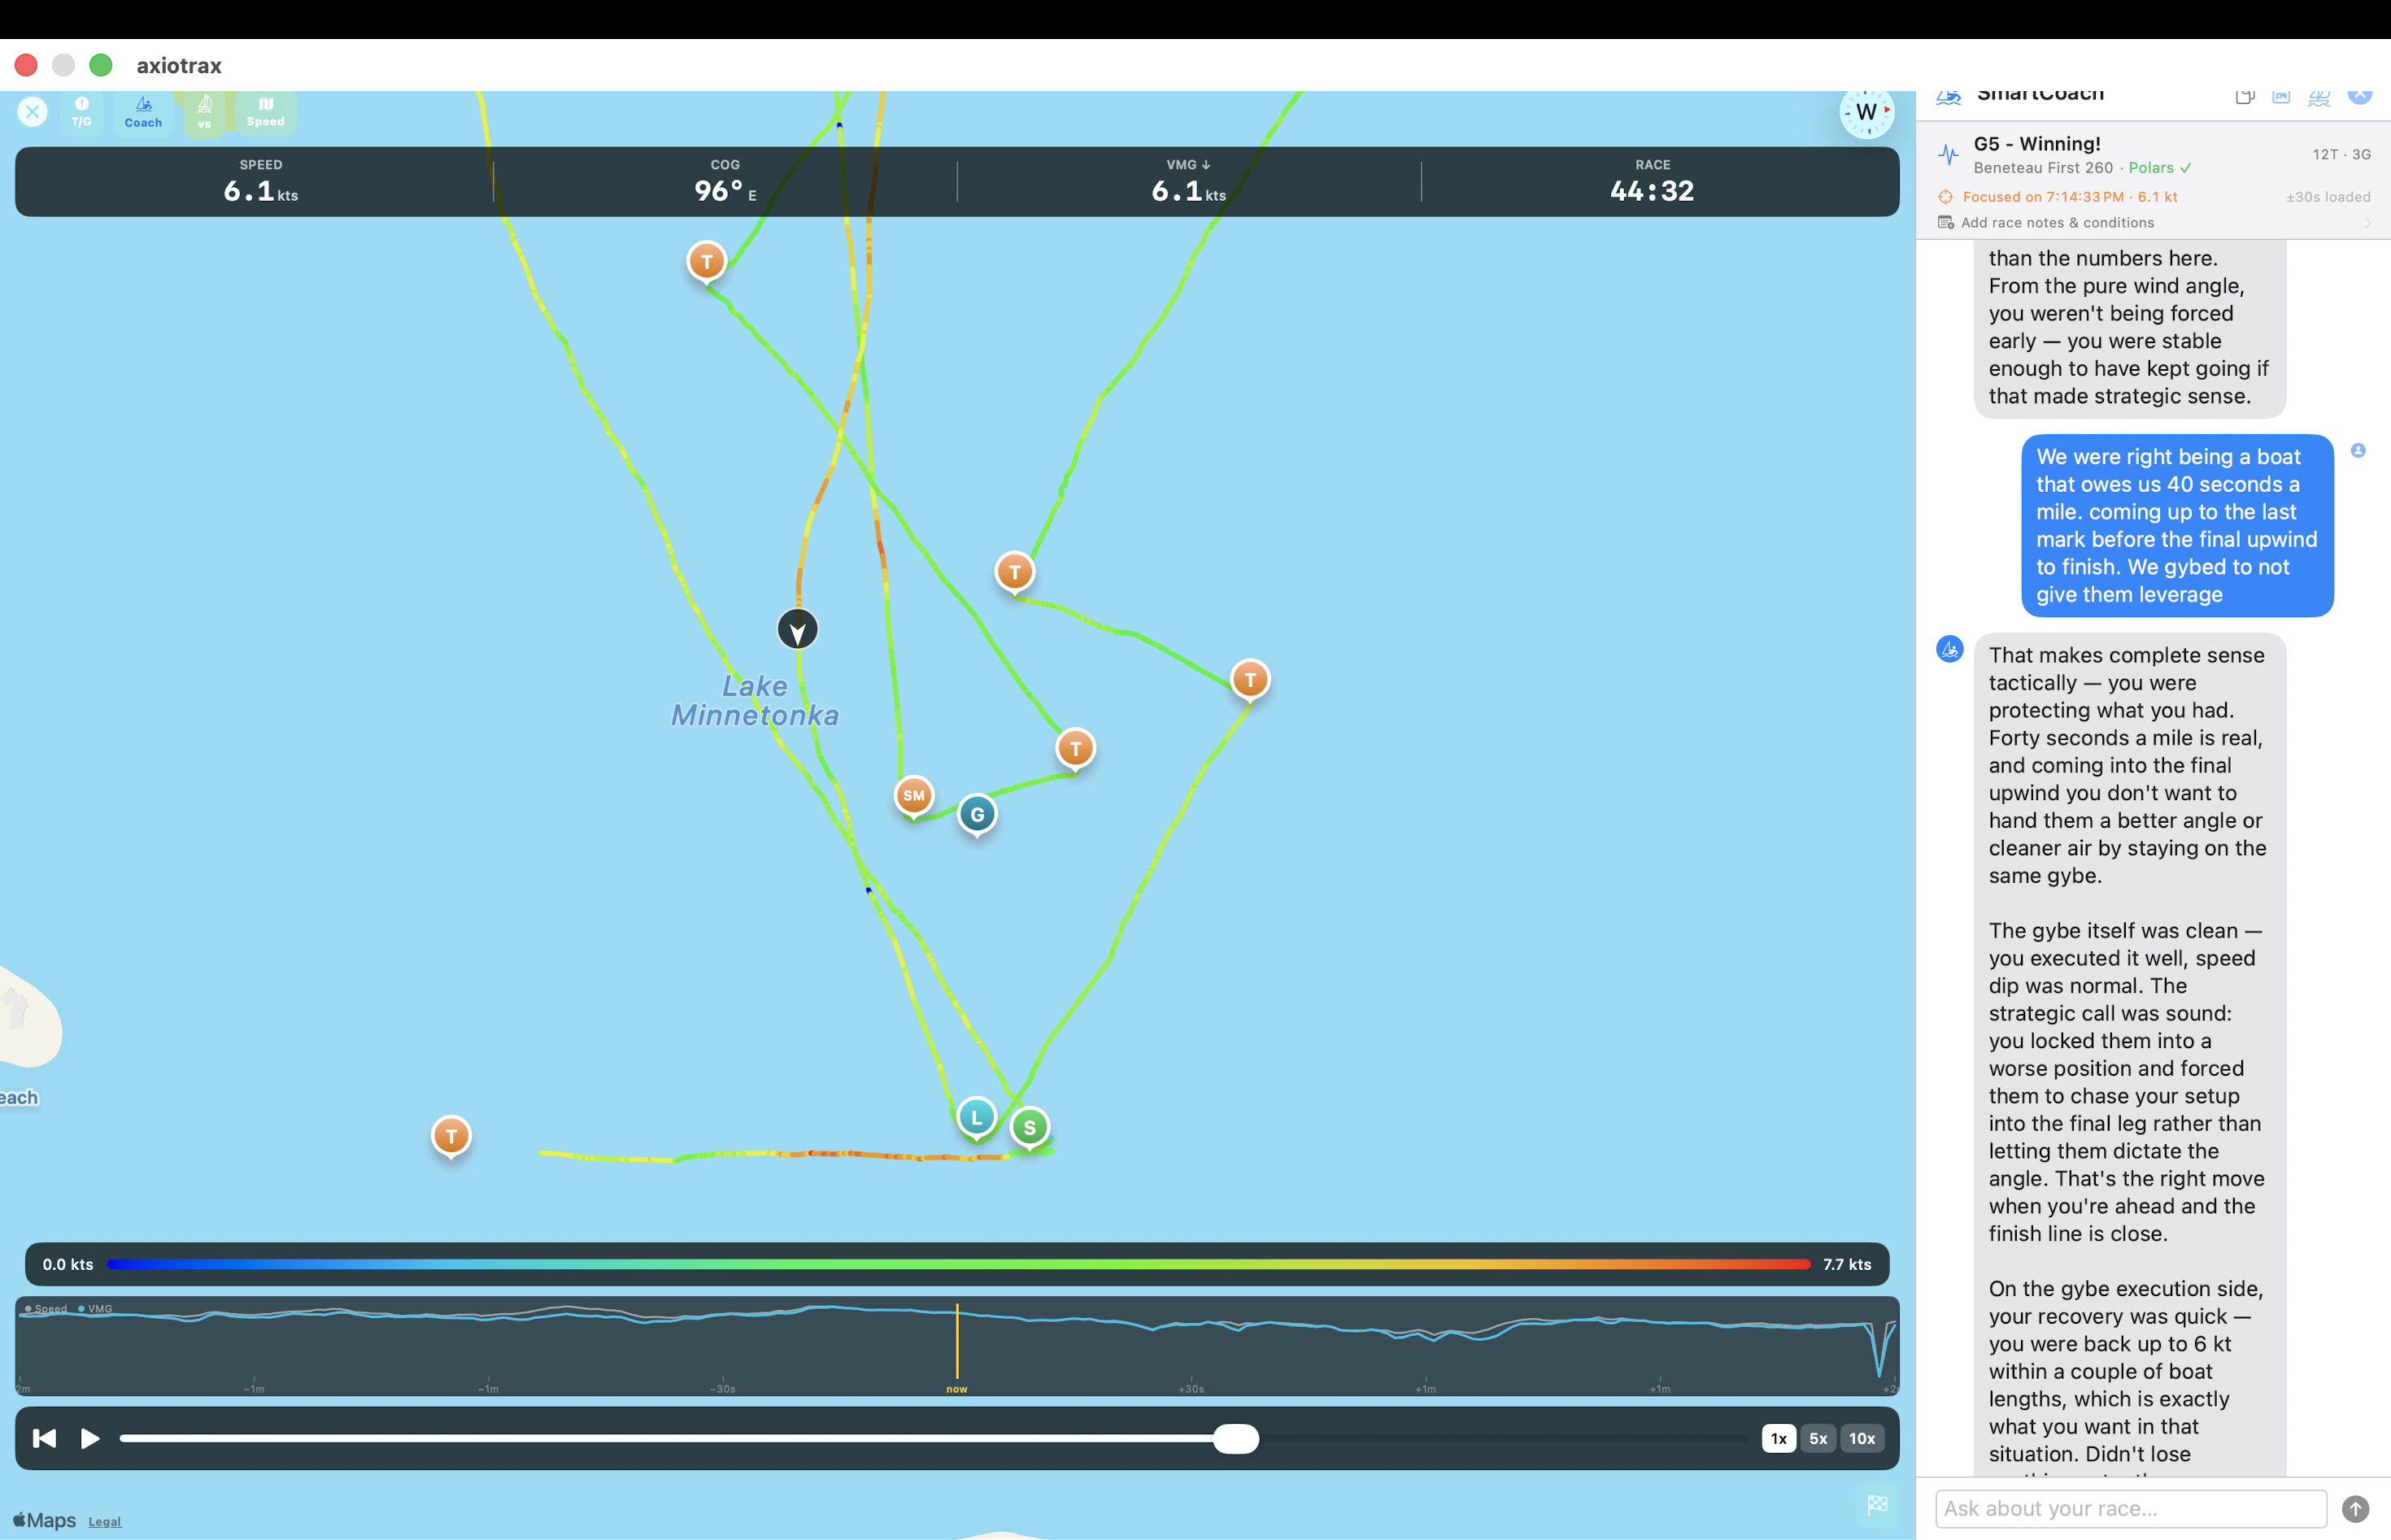Screen dimensions: 2391x1540
Task: Click the image share icon in SmartCoach header
Action: pyautogui.click(x=2281, y=96)
